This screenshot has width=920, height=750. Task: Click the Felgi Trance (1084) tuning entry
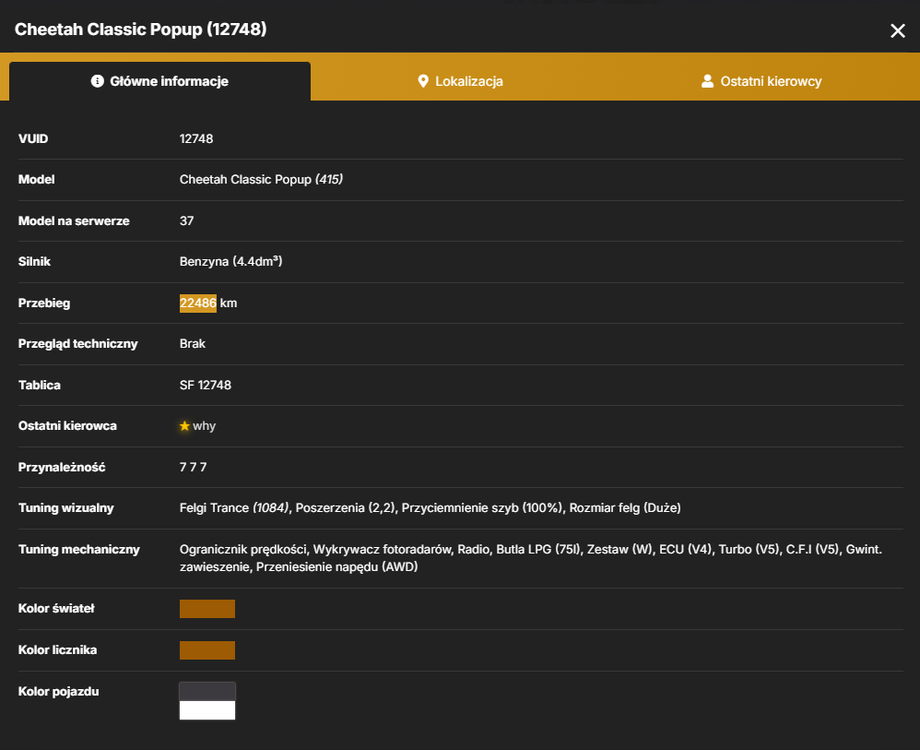click(234, 508)
